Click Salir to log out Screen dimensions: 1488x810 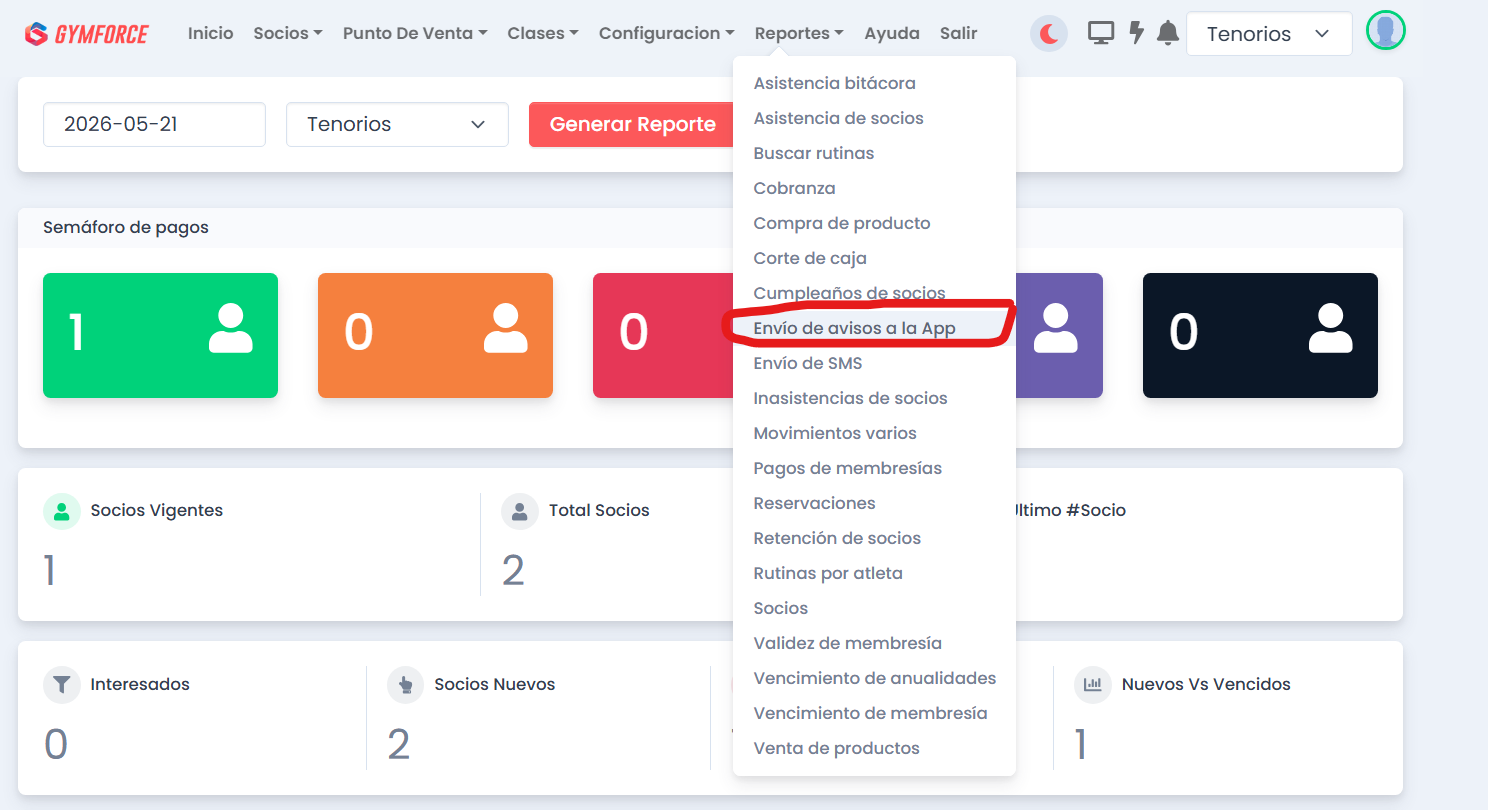[959, 33]
